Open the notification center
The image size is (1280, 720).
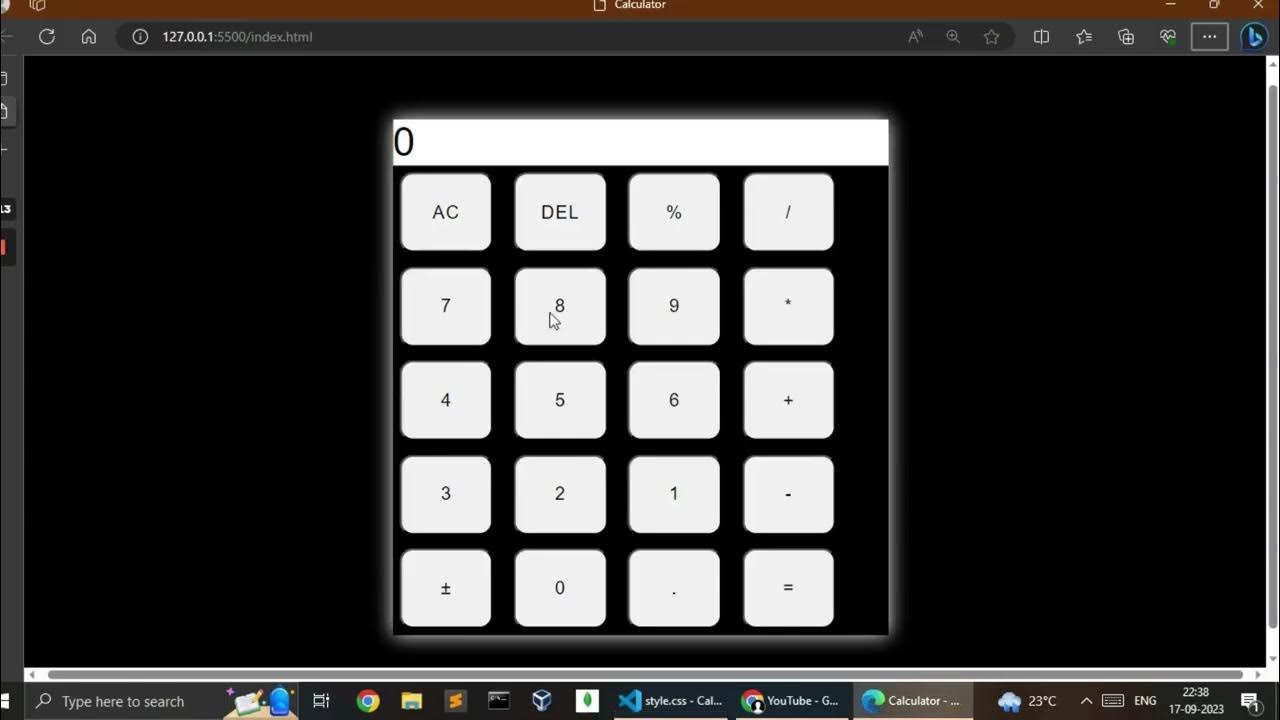tap(1250, 701)
